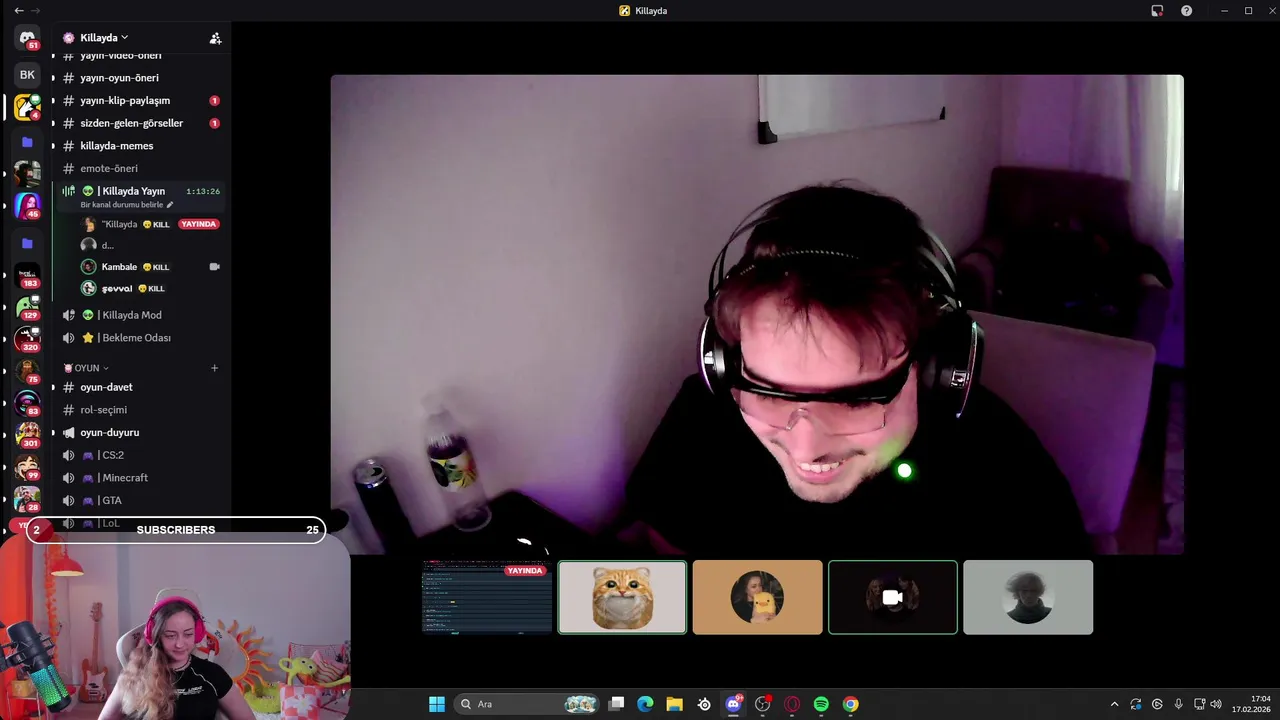Click the pencil icon to set channel status
1280x720 pixels.
click(170, 205)
